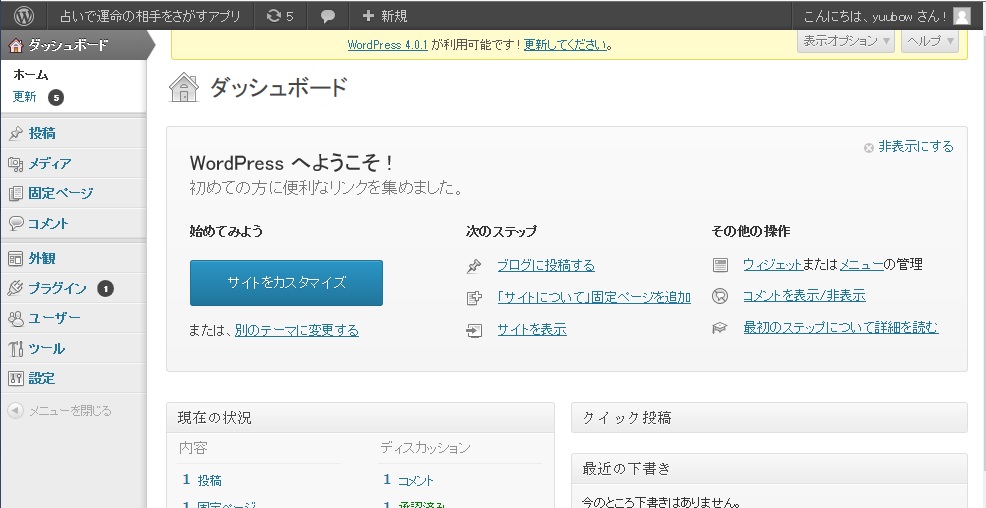Viewport: 986px width, 508px height.
Task: Open the 固定ページ sidebar menu
Action: [74, 193]
